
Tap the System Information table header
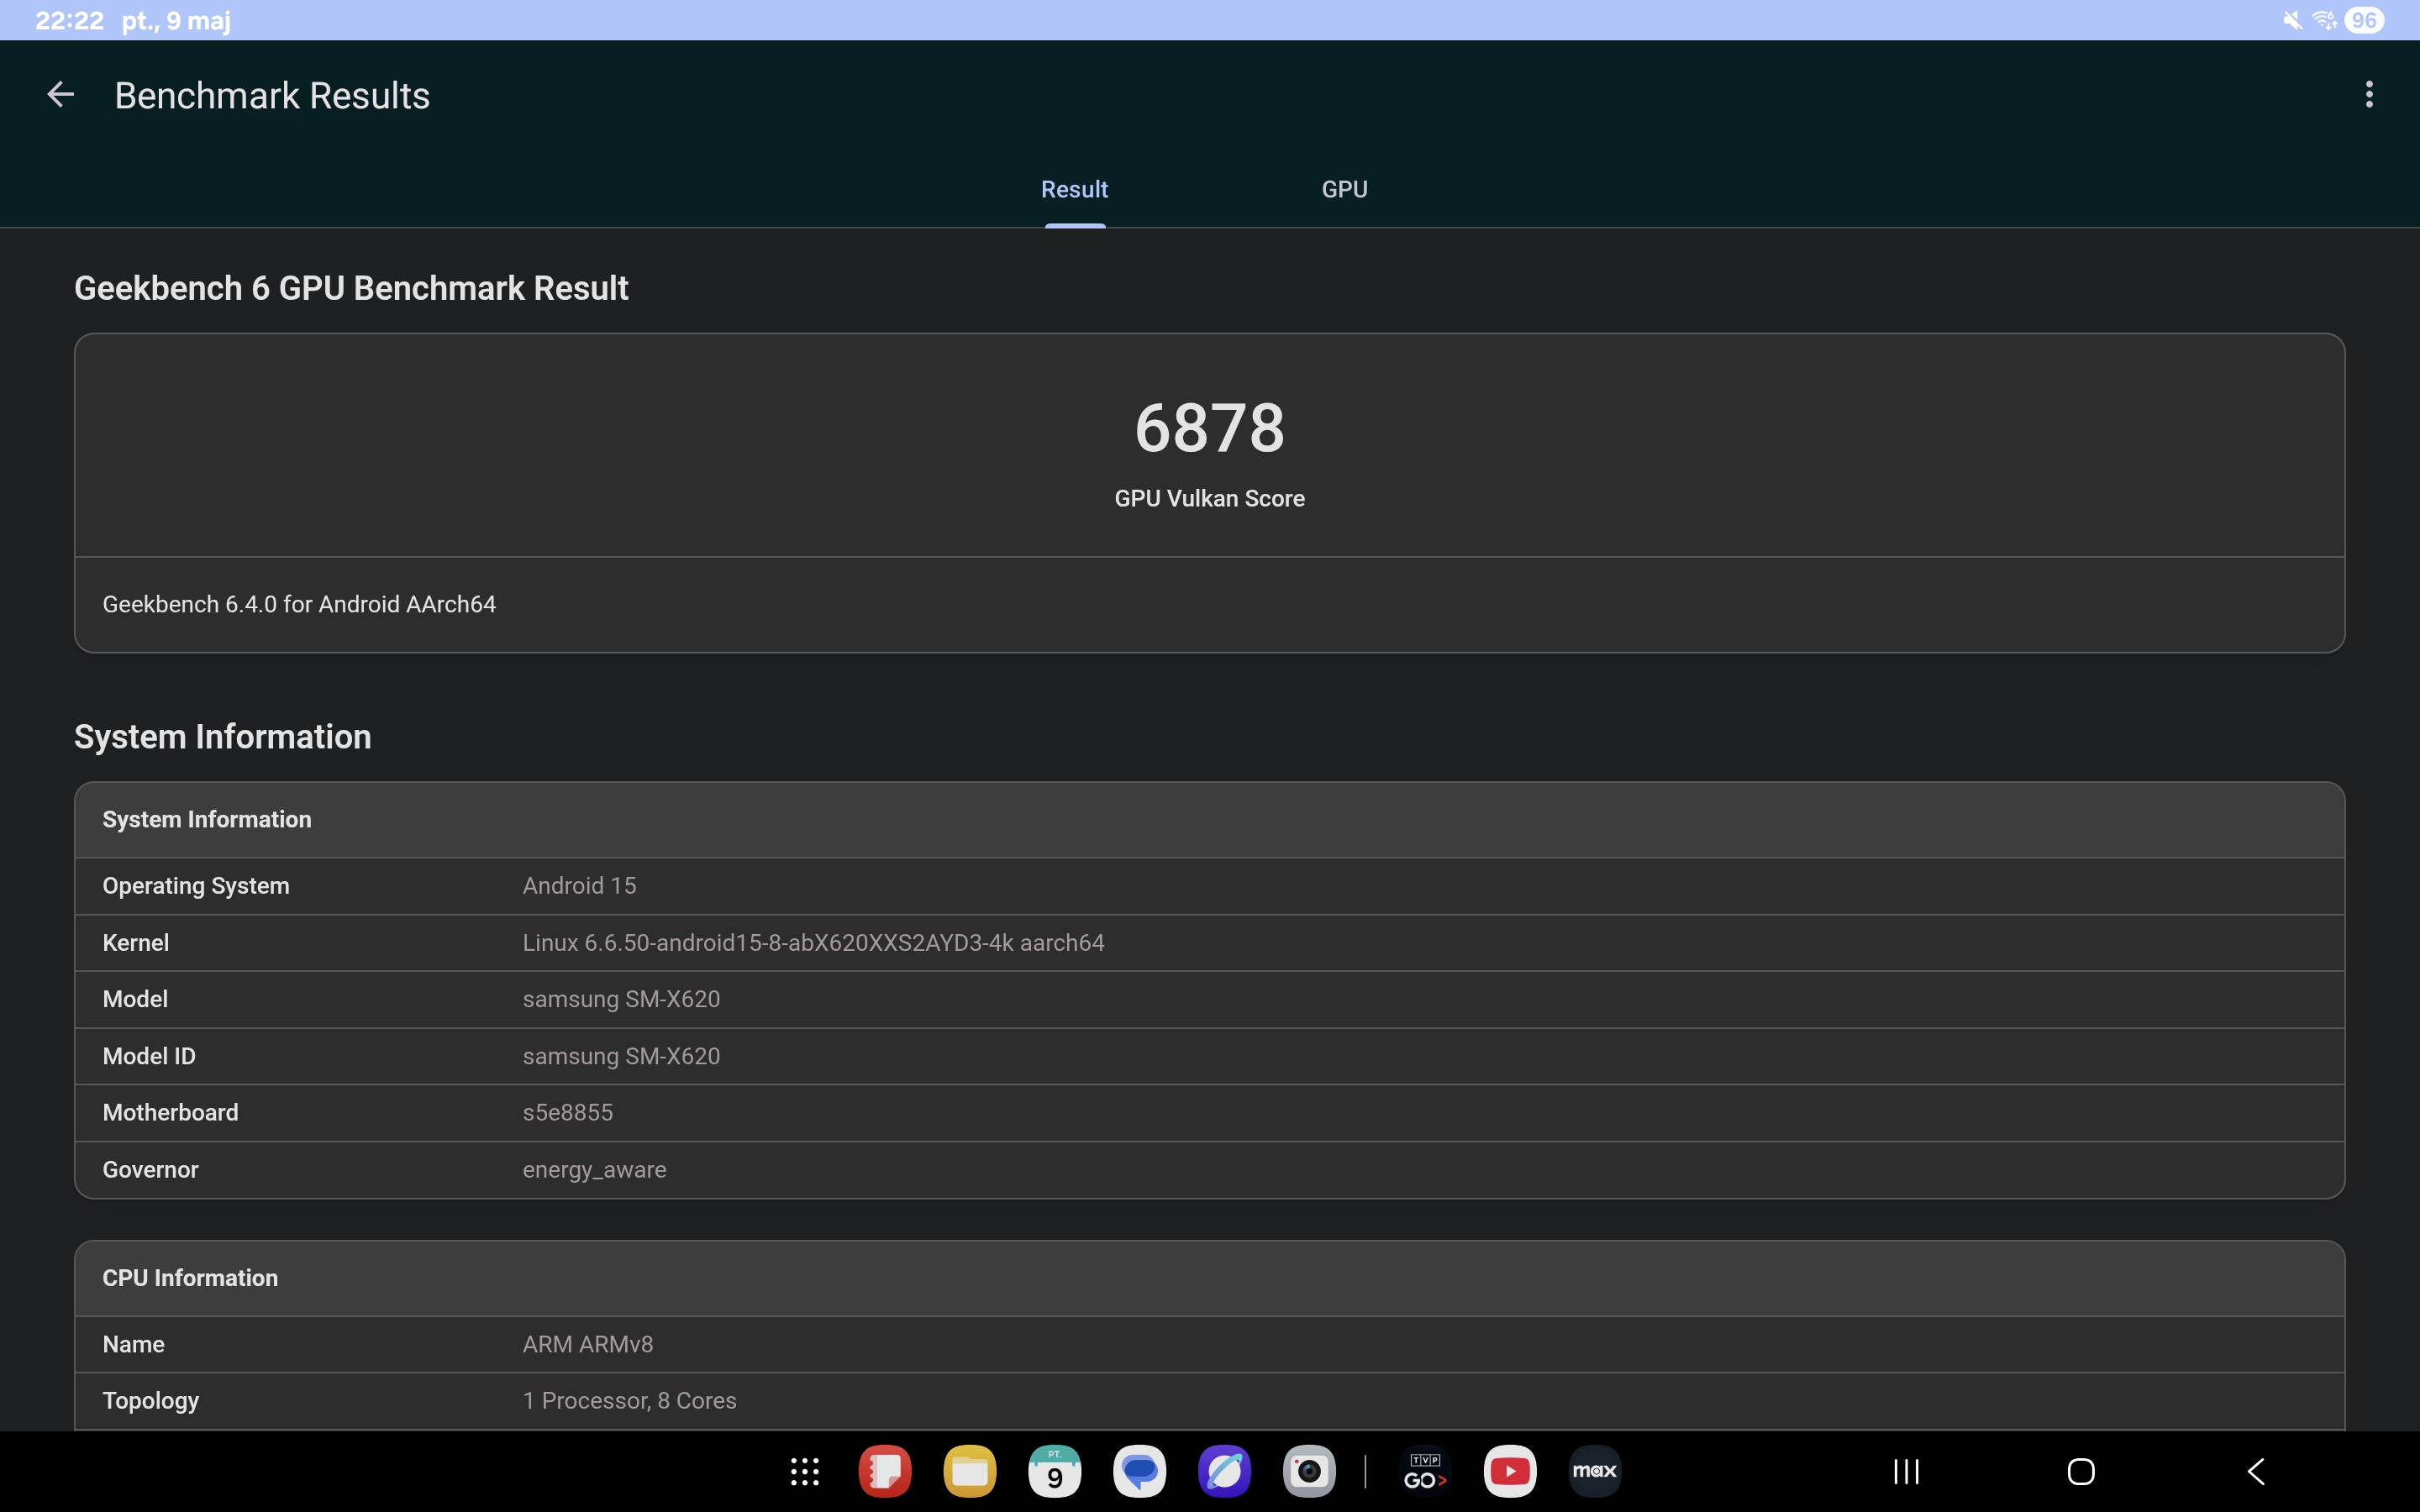click(1209, 820)
